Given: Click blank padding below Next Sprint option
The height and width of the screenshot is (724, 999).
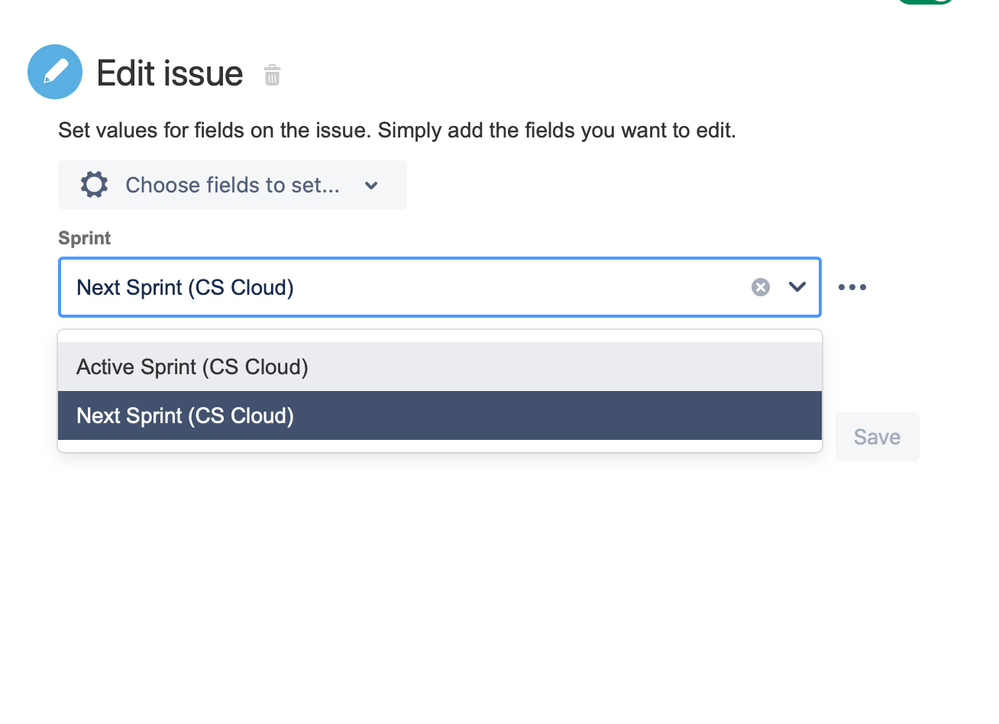Looking at the screenshot, I should pyautogui.click(x=440, y=446).
